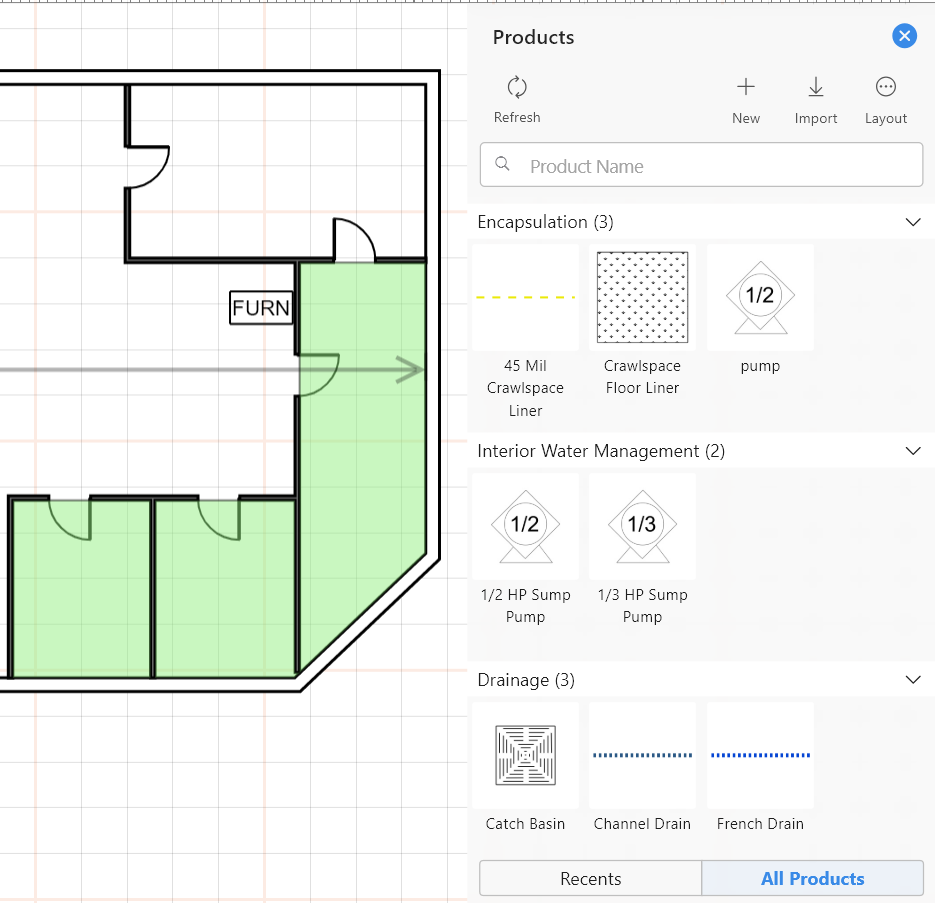Click the FURN label on the floor plan
935x903 pixels.
click(x=261, y=308)
